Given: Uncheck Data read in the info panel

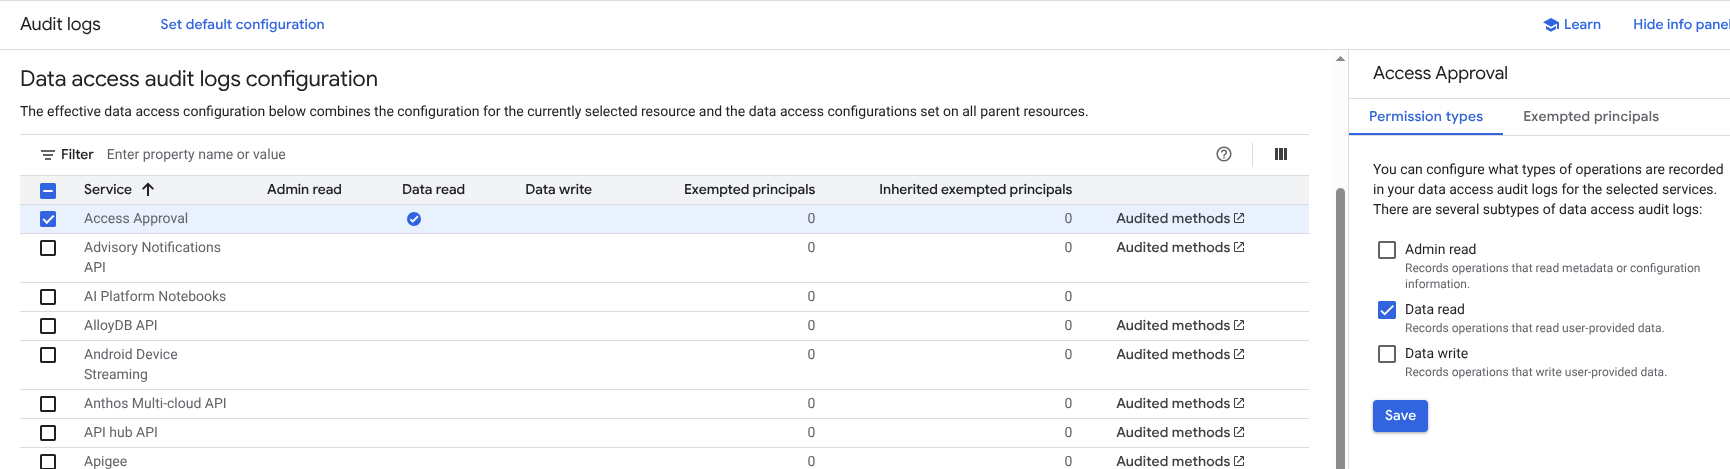Looking at the screenshot, I should coord(1387,310).
